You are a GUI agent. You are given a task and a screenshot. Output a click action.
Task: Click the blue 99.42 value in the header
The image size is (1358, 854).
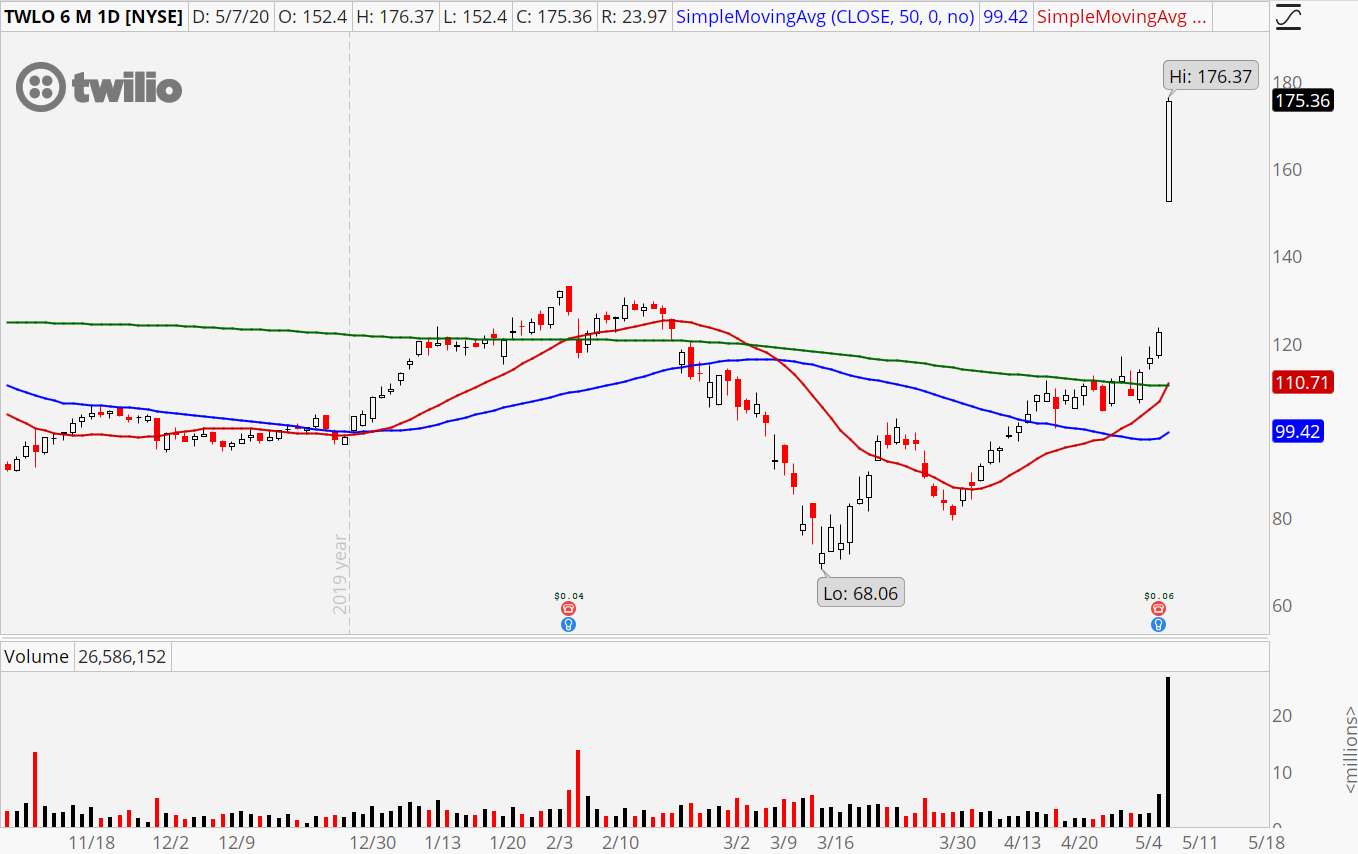[1005, 17]
